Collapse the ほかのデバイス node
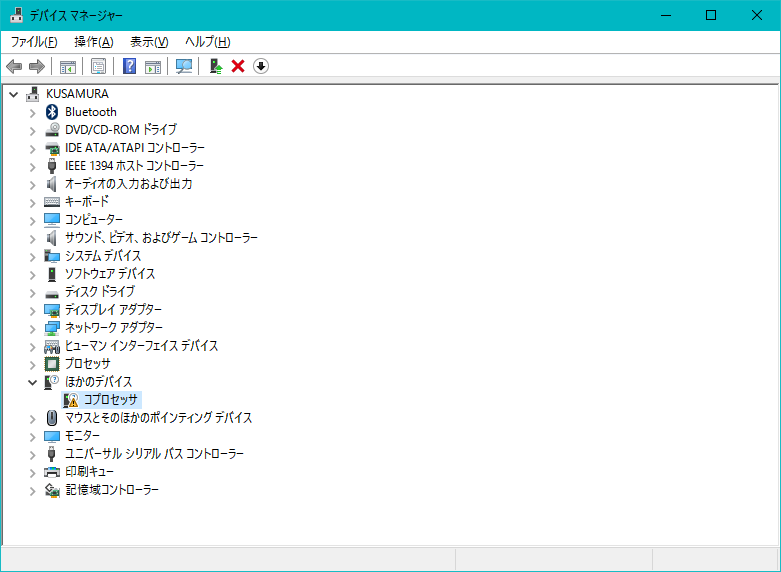This screenshot has width=781, height=572. pyautogui.click(x=32, y=382)
